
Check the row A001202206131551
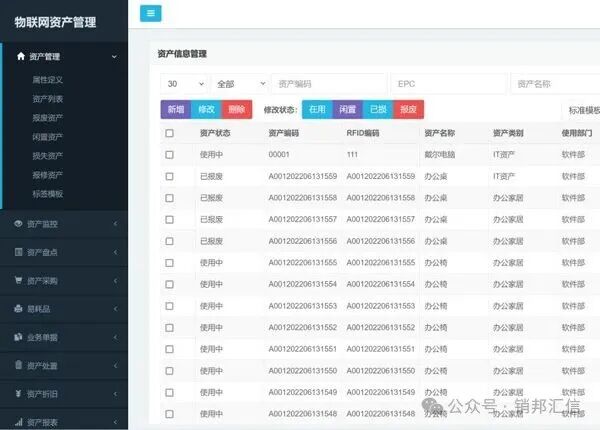[169, 349]
